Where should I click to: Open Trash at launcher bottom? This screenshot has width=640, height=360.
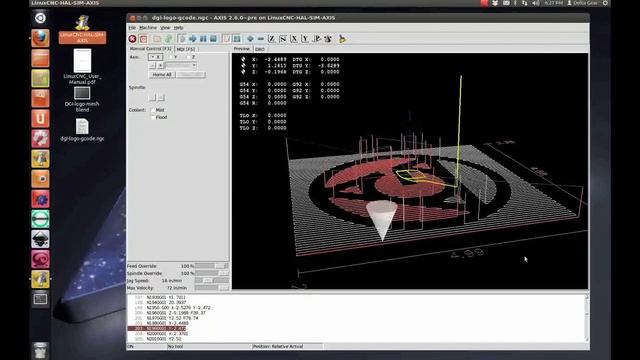click(x=40, y=351)
